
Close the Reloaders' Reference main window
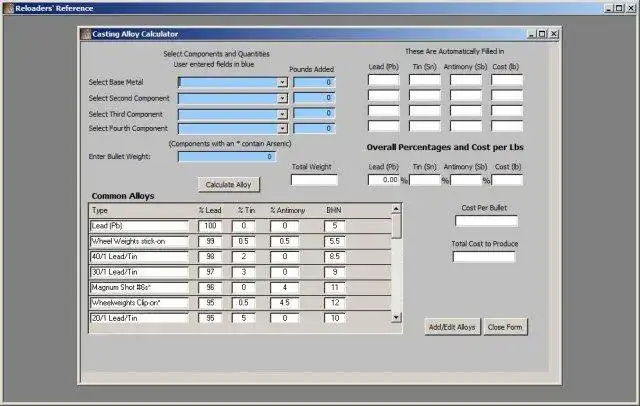[x=631, y=8]
